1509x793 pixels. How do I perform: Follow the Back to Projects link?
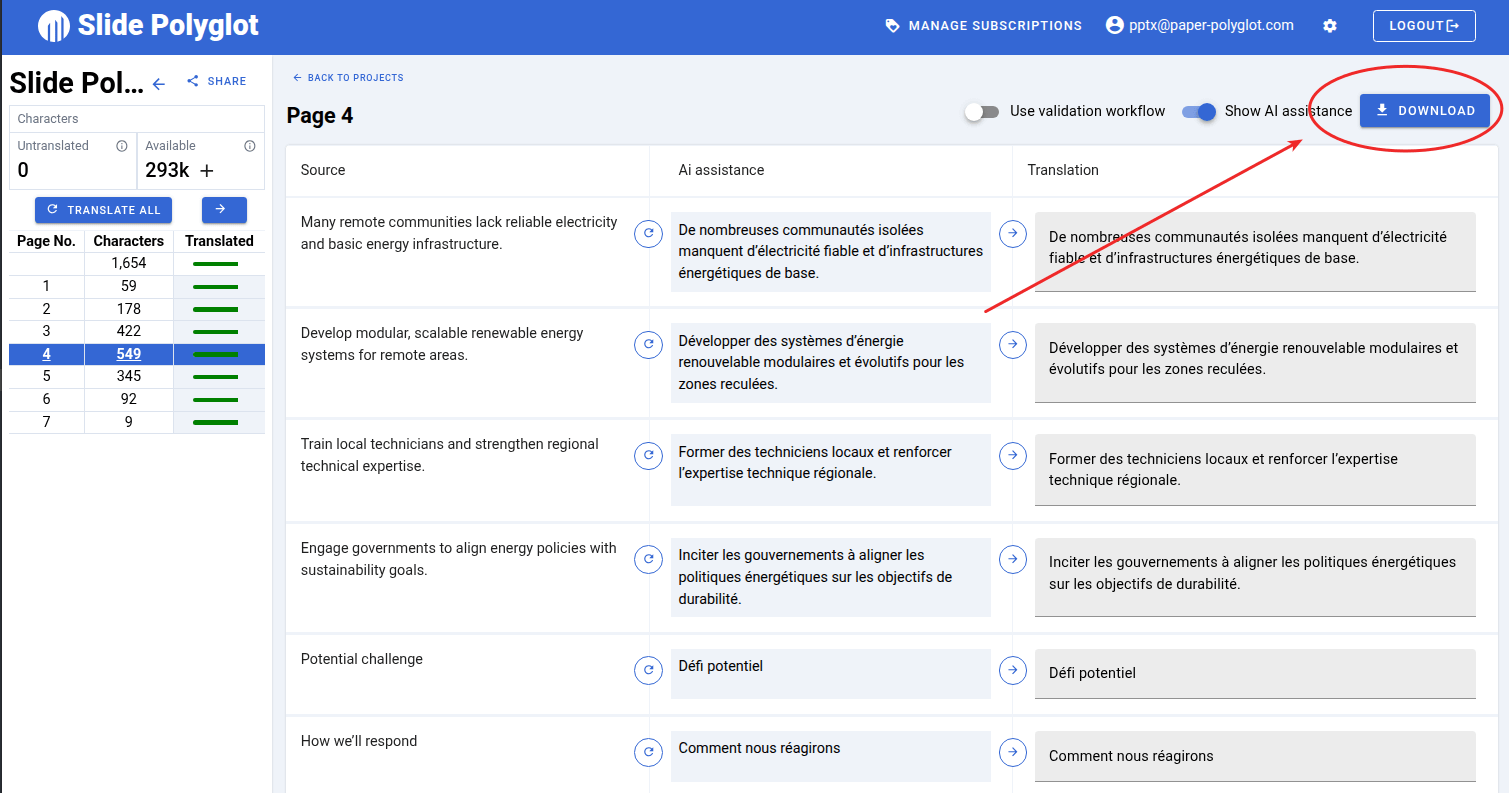348,78
